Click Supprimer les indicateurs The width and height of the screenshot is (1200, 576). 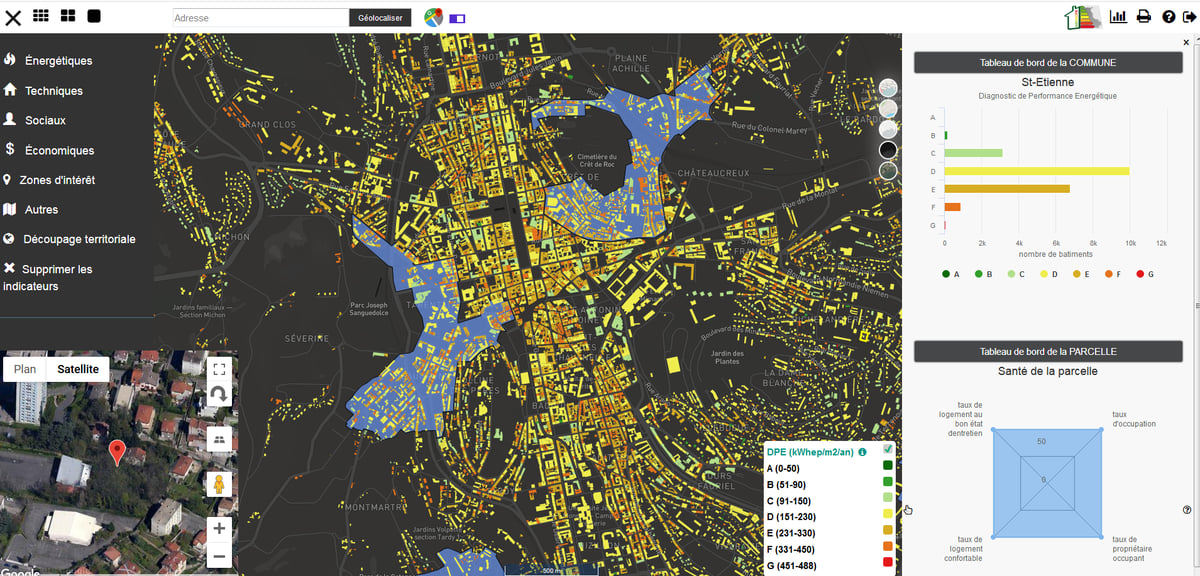coord(48,278)
